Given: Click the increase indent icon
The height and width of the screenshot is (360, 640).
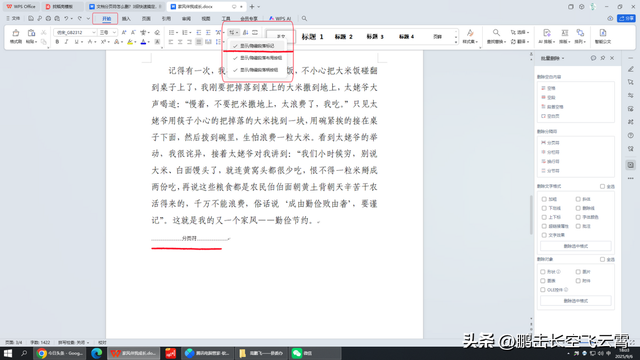Looking at the screenshot, I should click(x=208, y=32).
